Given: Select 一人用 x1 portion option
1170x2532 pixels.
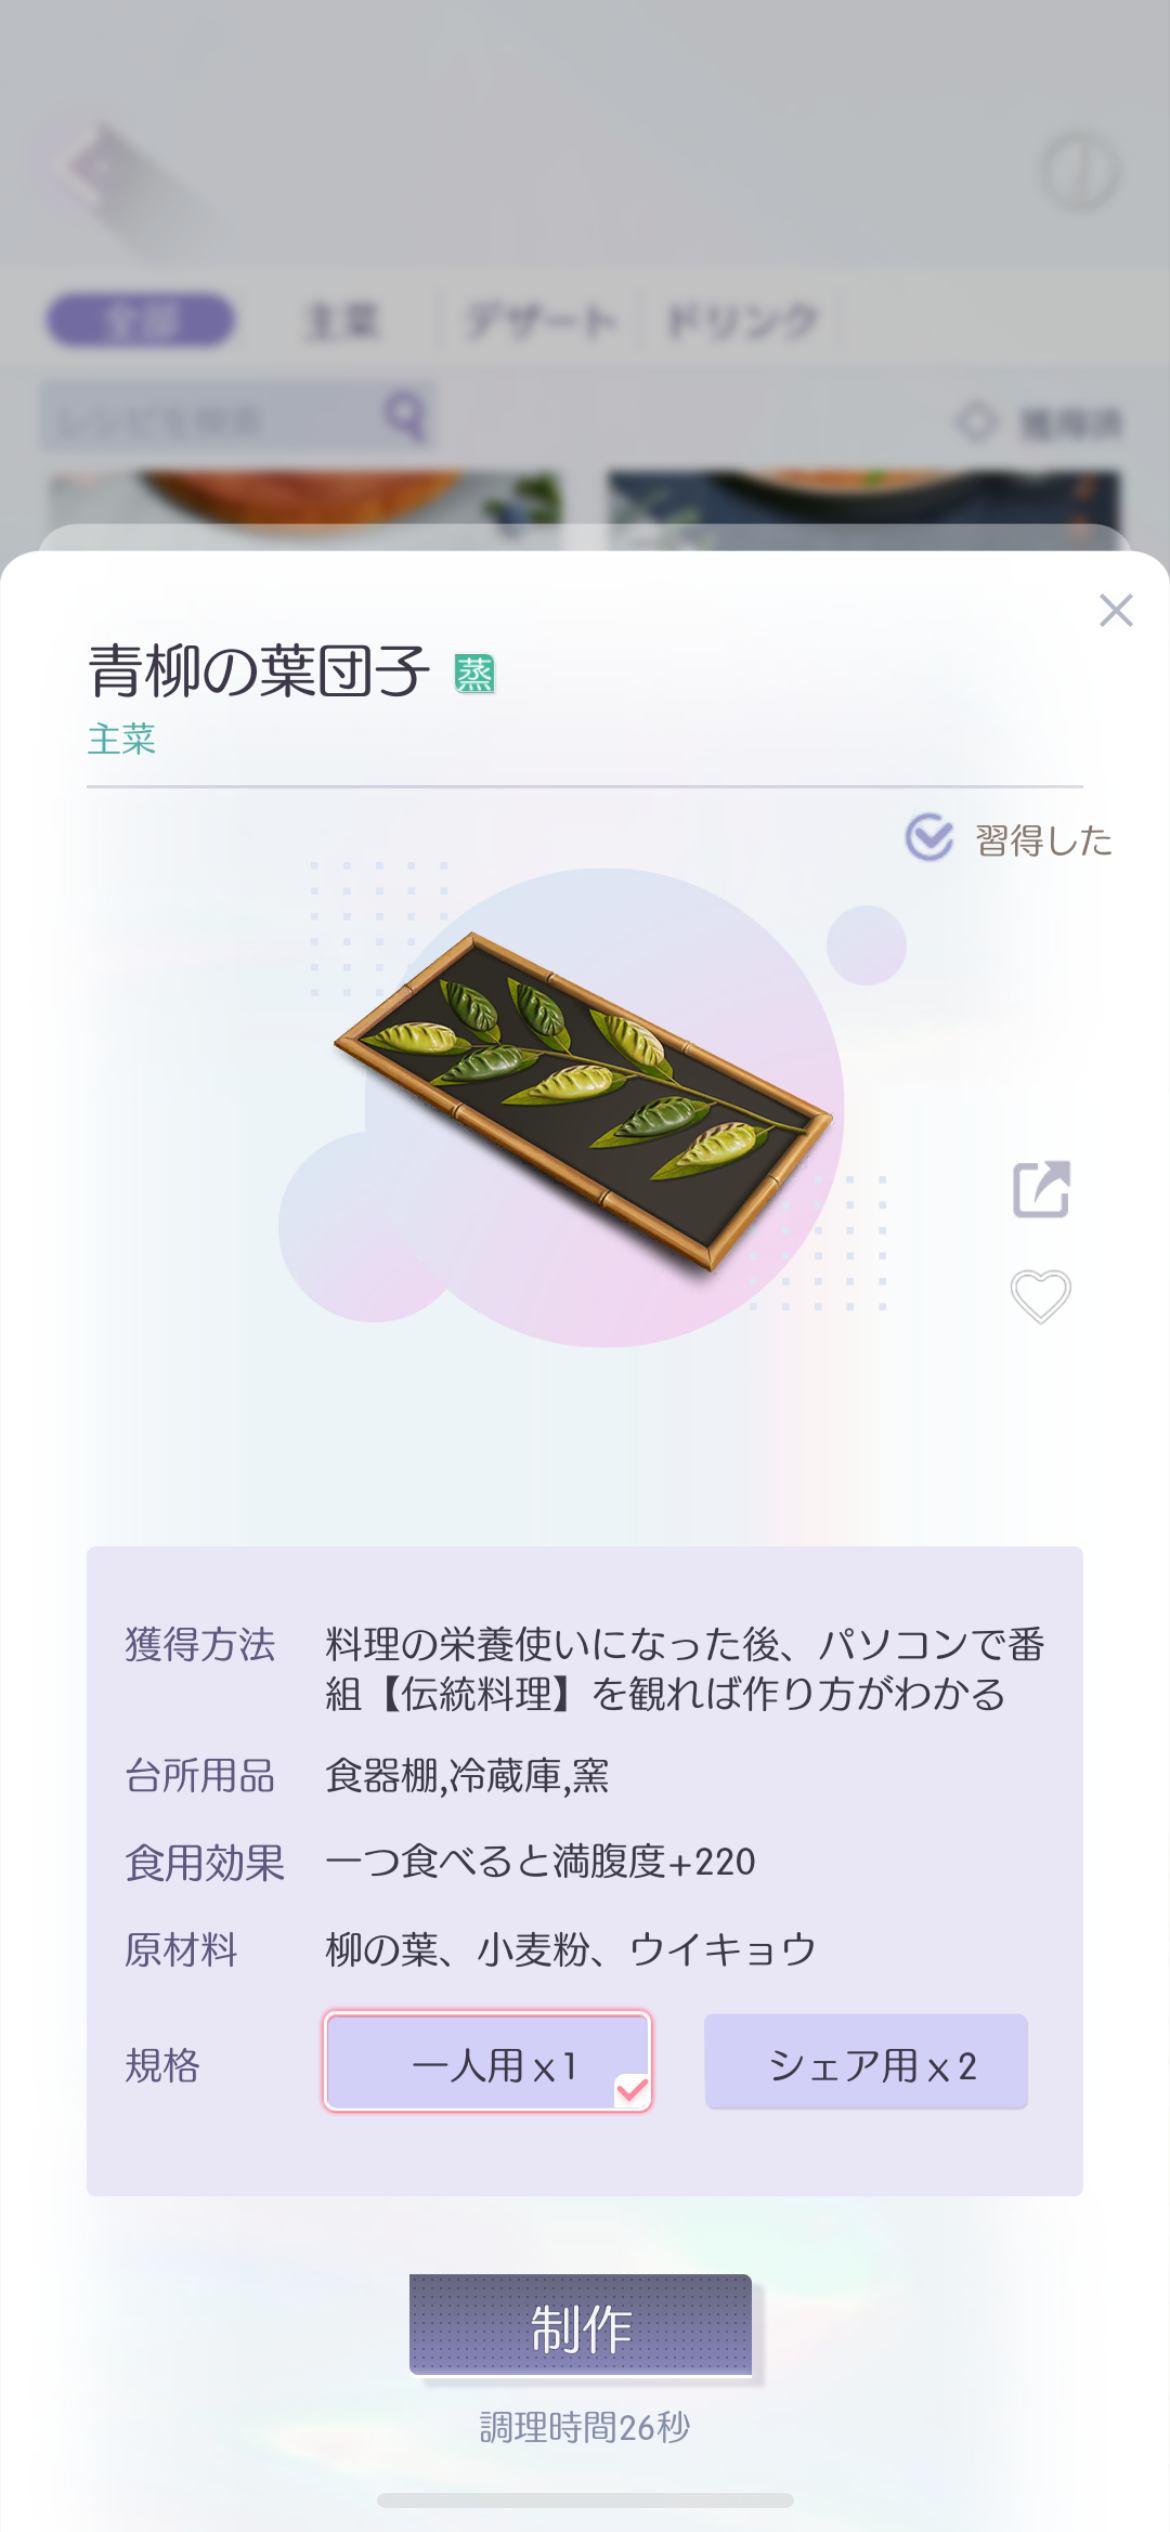Looking at the screenshot, I should 488,2061.
